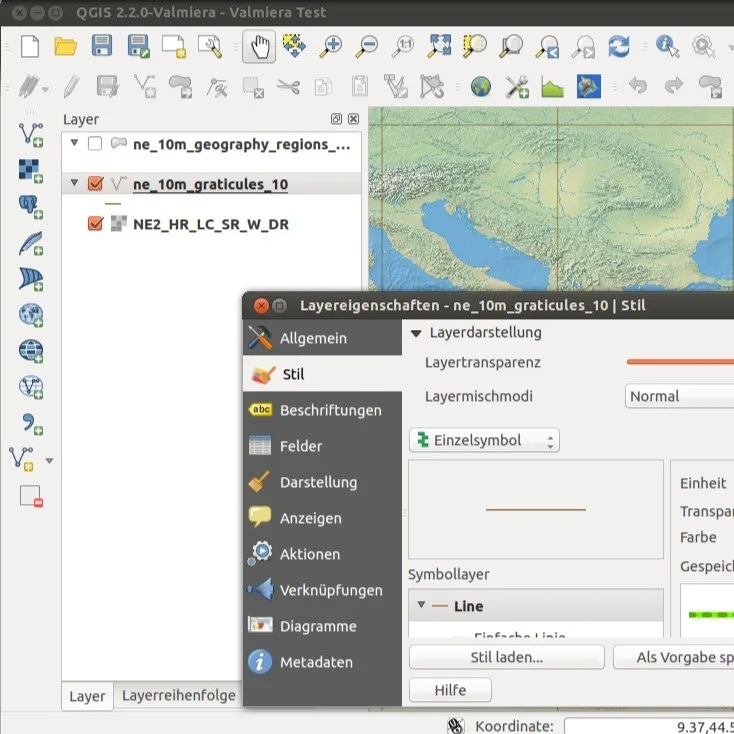Click the Stil laden... button

(x=506, y=657)
